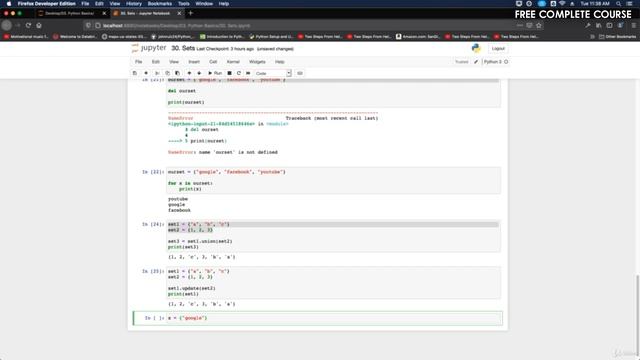Save the notebook with the toolbar save icon
This screenshot has width=640, height=360.
[x=135, y=73]
